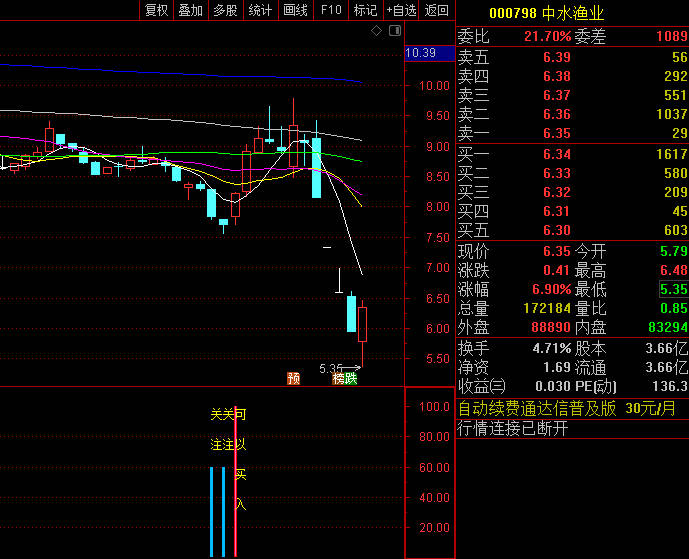Viewport: 689px width, 559px height.
Task: Activate the 画线 drawing tool
Action: 296,10
